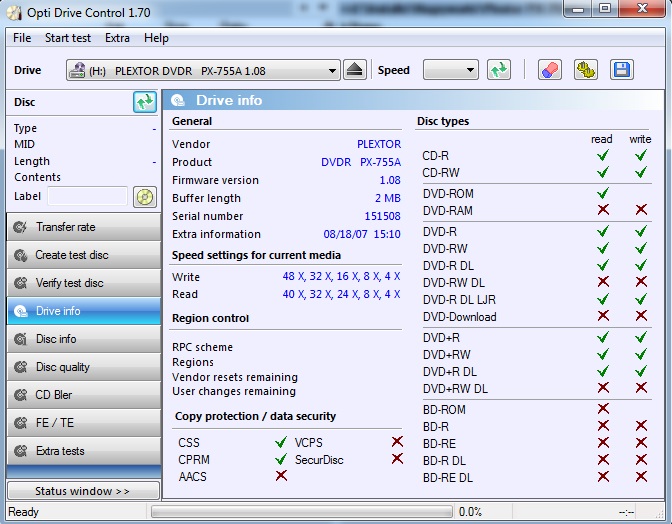Click the Label input field
Viewport: 672px width, 524px height.
pos(87,196)
